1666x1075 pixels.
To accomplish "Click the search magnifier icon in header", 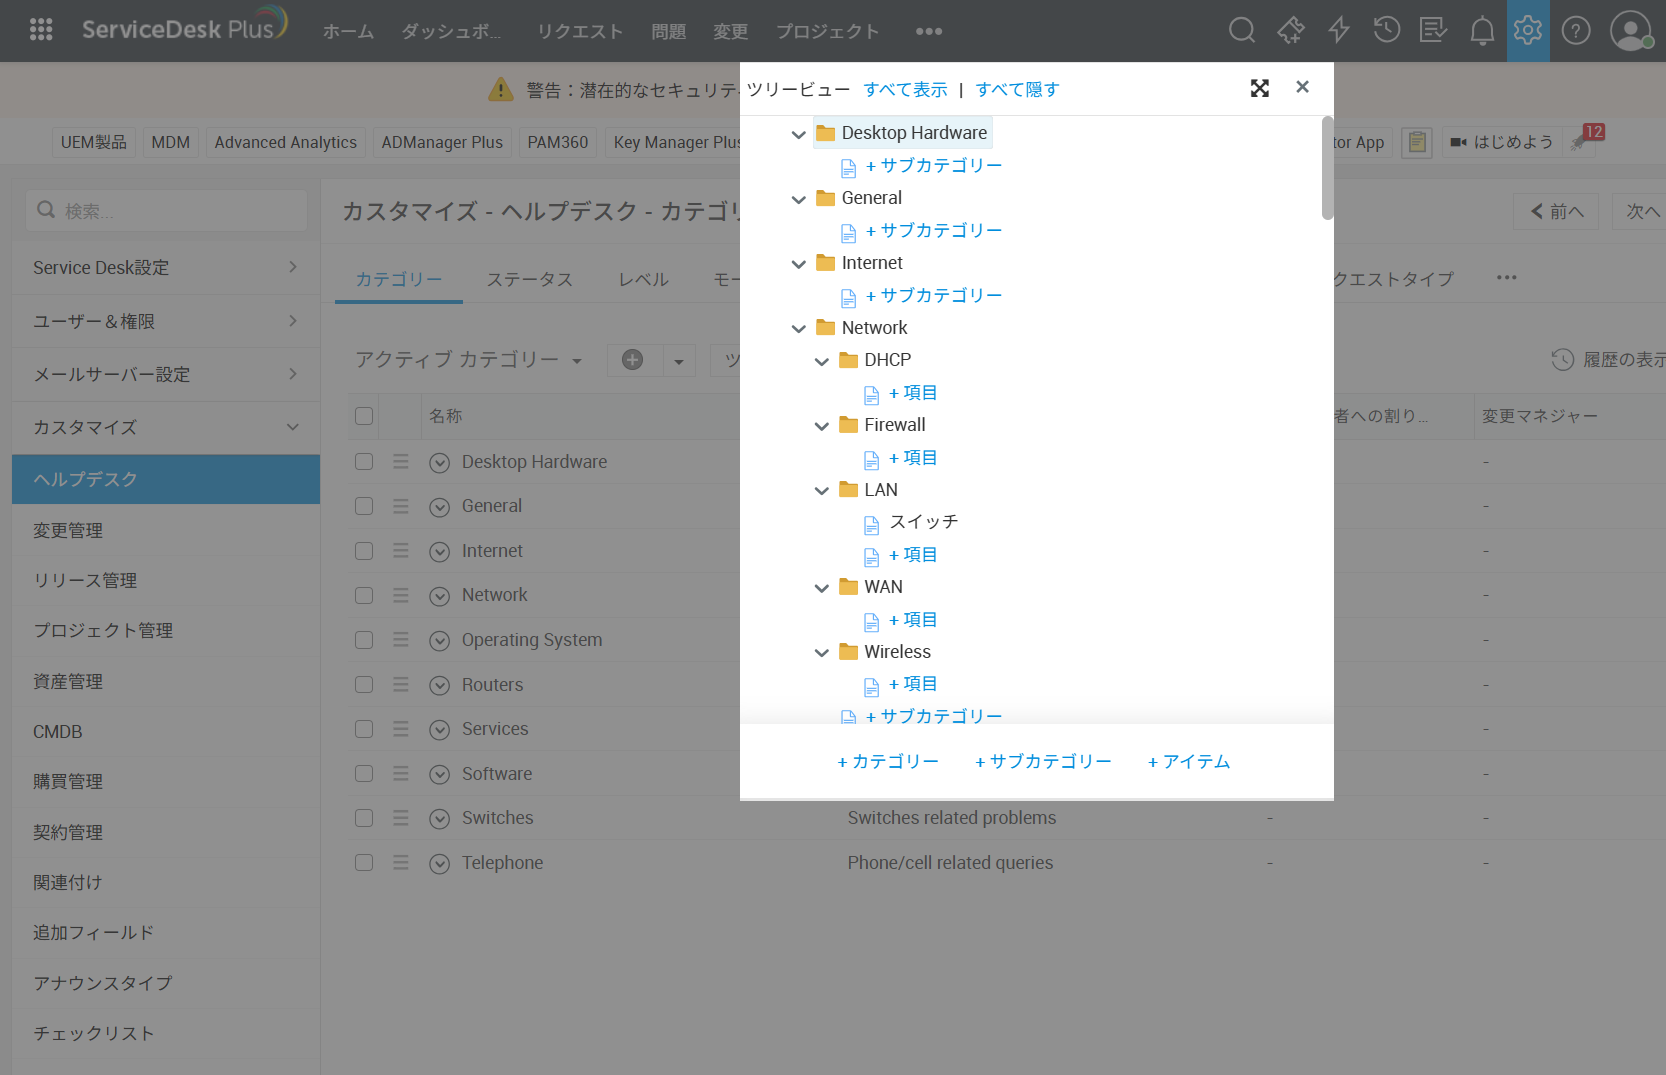I will coord(1241,30).
